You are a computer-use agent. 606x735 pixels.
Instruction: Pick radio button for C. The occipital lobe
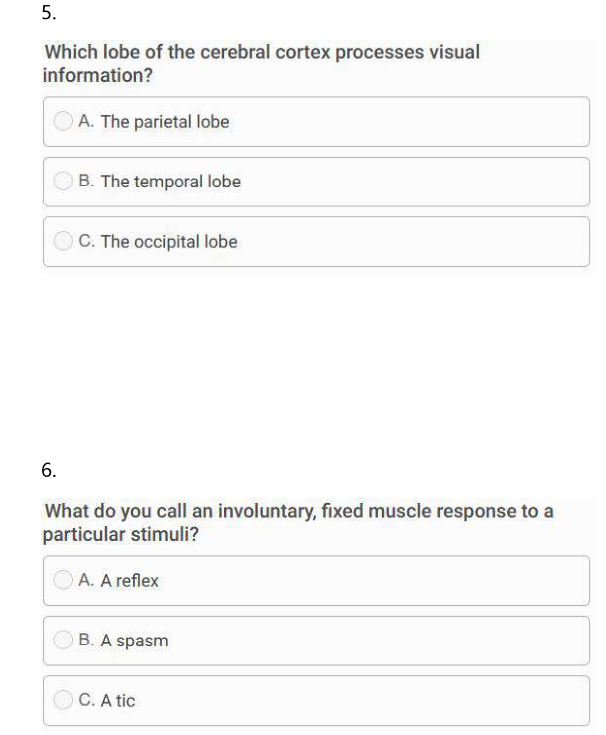[x=63, y=242]
